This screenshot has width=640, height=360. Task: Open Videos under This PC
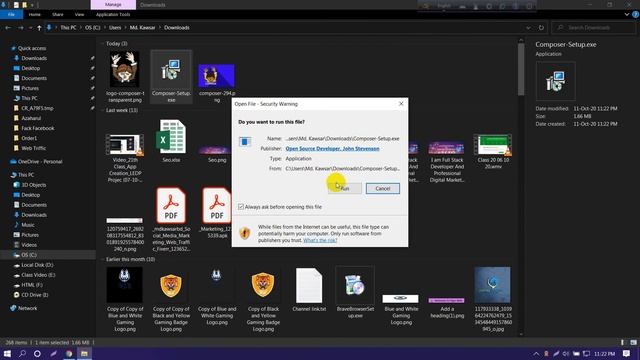coord(29,245)
